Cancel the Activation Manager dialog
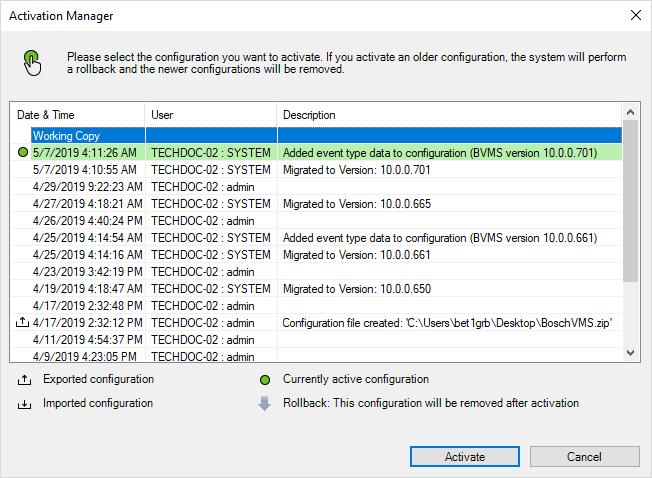Viewport: 652px width, 478px height. coord(585,457)
